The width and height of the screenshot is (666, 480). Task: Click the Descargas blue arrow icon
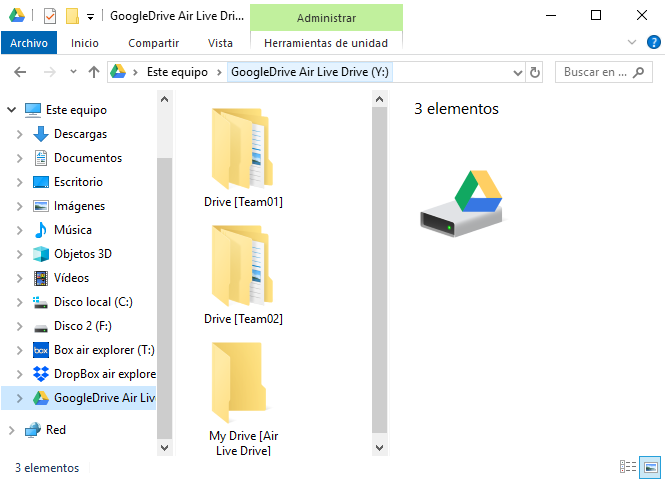click(41, 134)
